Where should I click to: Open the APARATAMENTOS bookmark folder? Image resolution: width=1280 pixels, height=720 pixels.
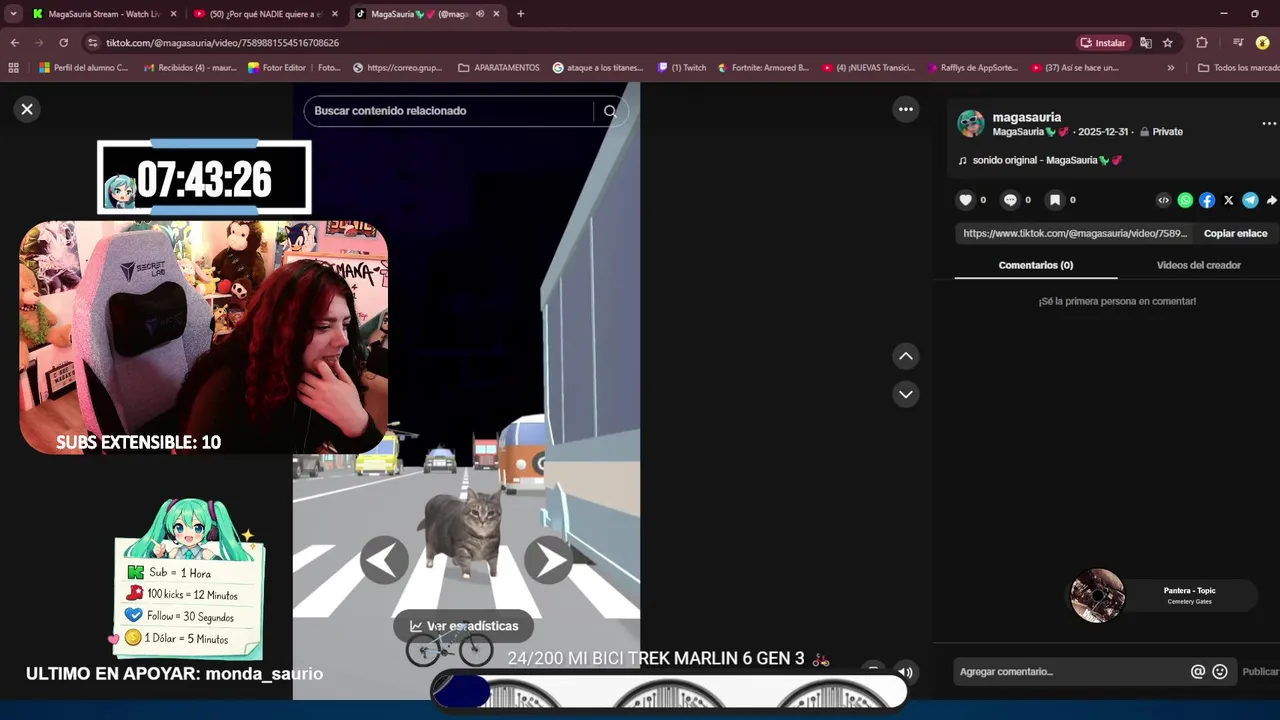click(x=499, y=68)
